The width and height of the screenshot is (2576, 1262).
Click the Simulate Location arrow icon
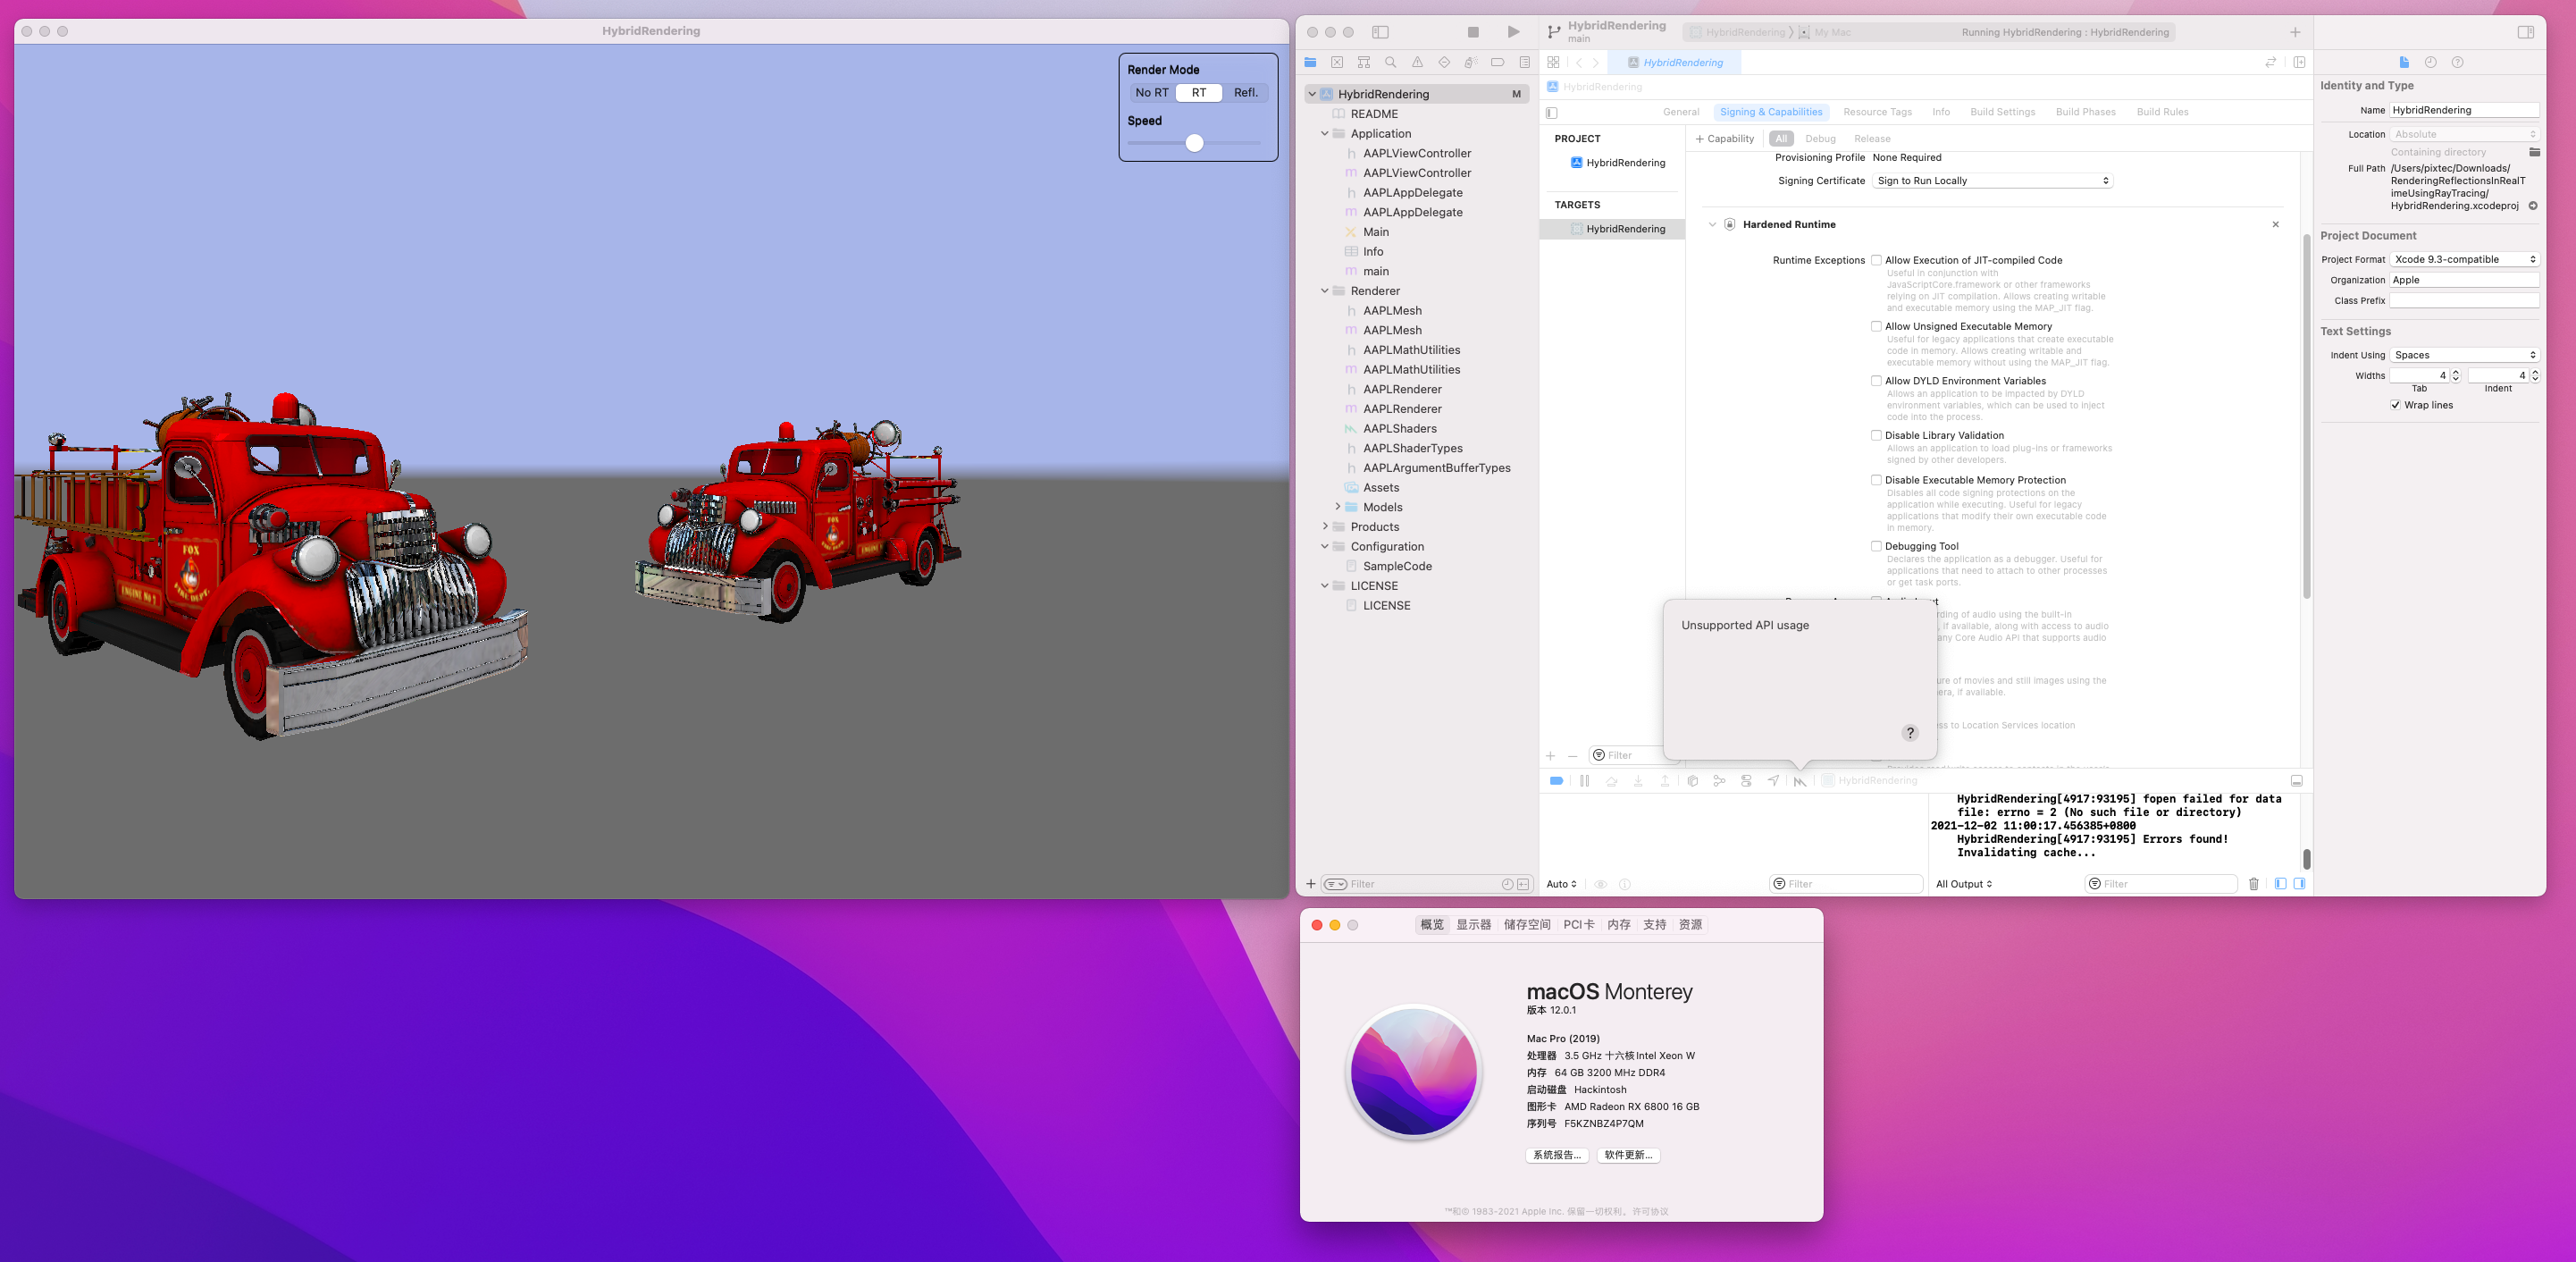[x=1773, y=781]
